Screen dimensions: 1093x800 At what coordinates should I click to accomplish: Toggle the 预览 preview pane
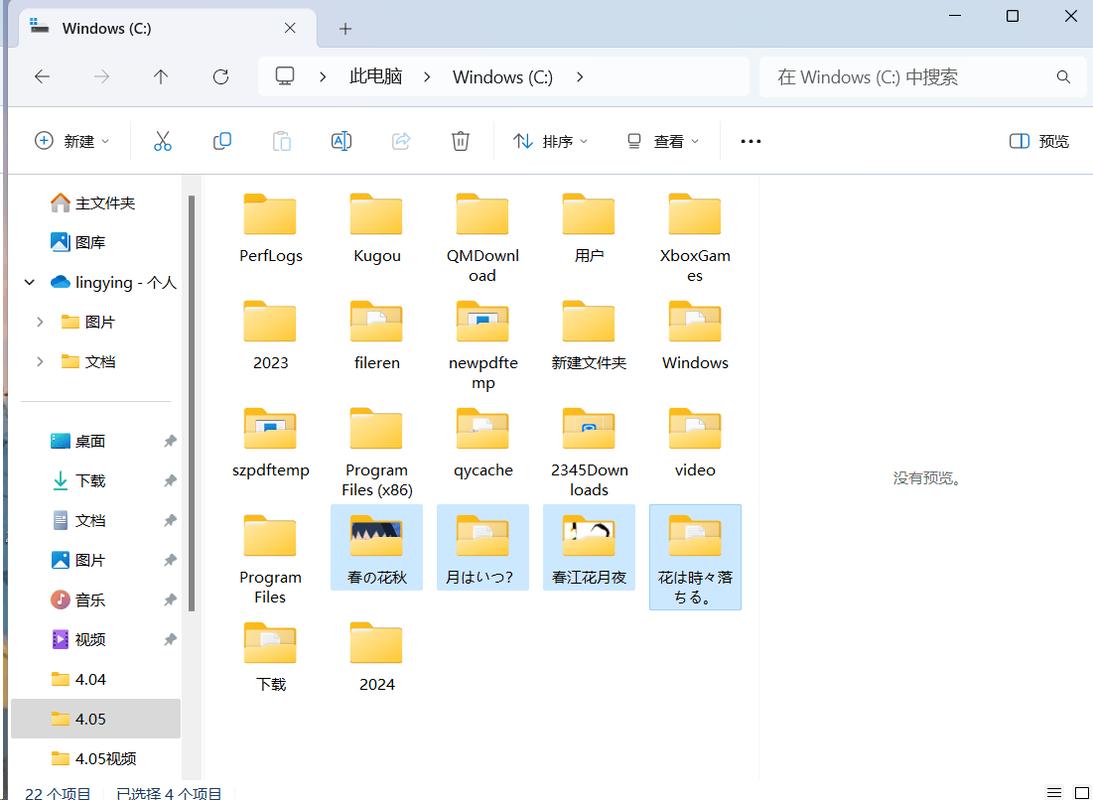pyautogui.click(x=1039, y=141)
